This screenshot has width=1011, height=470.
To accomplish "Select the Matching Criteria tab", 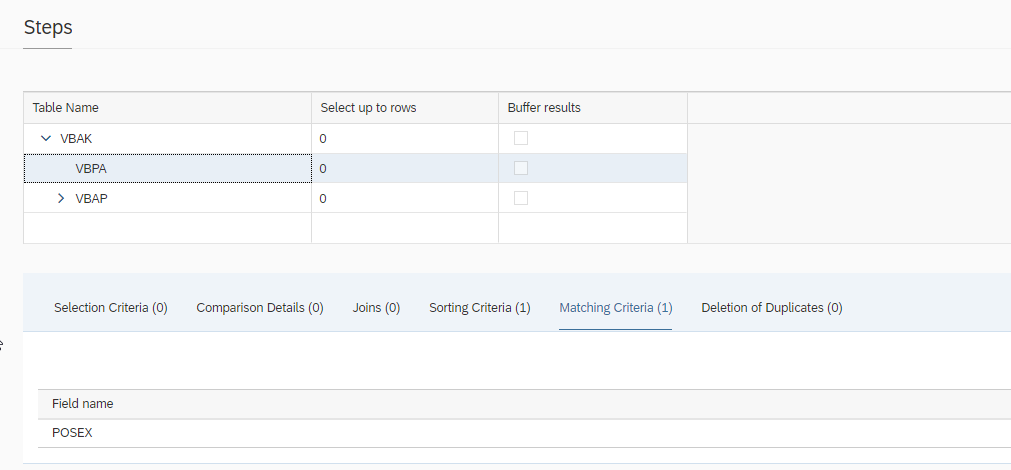I will (x=615, y=308).
